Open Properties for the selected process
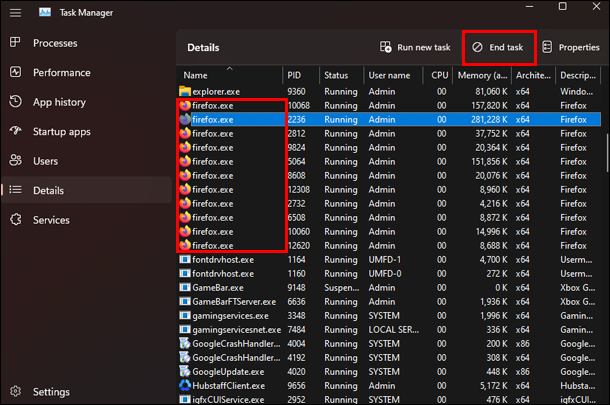This screenshot has width=610, height=405. click(571, 47)
